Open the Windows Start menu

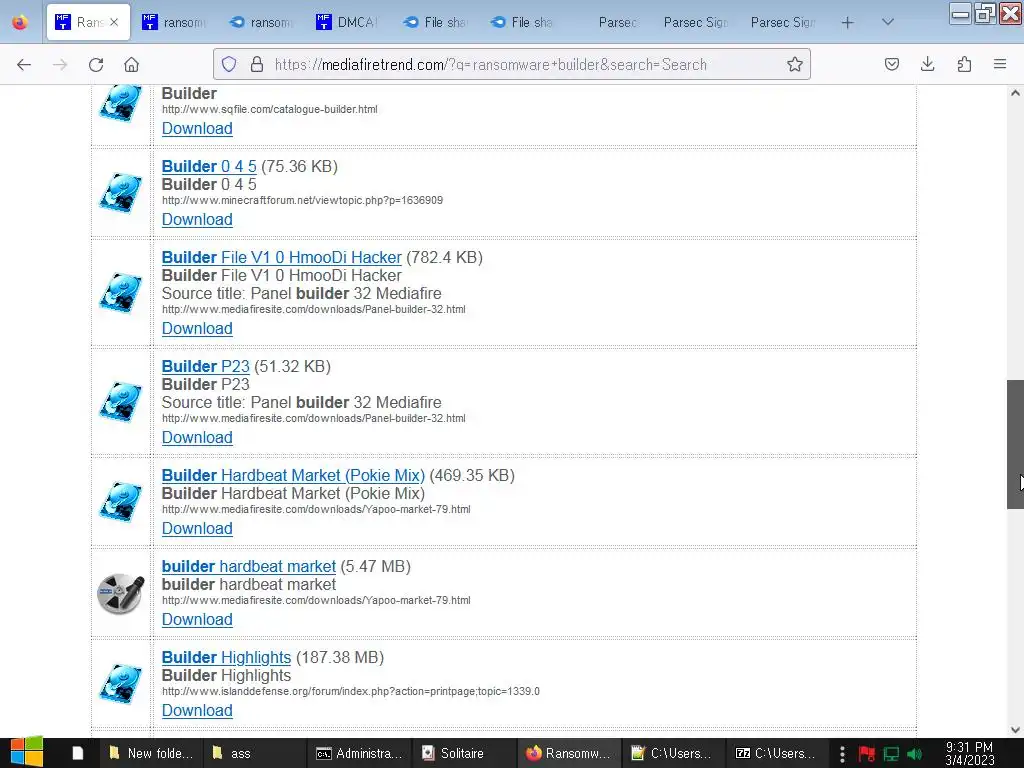pyautogui.click(x=26, y=753)
